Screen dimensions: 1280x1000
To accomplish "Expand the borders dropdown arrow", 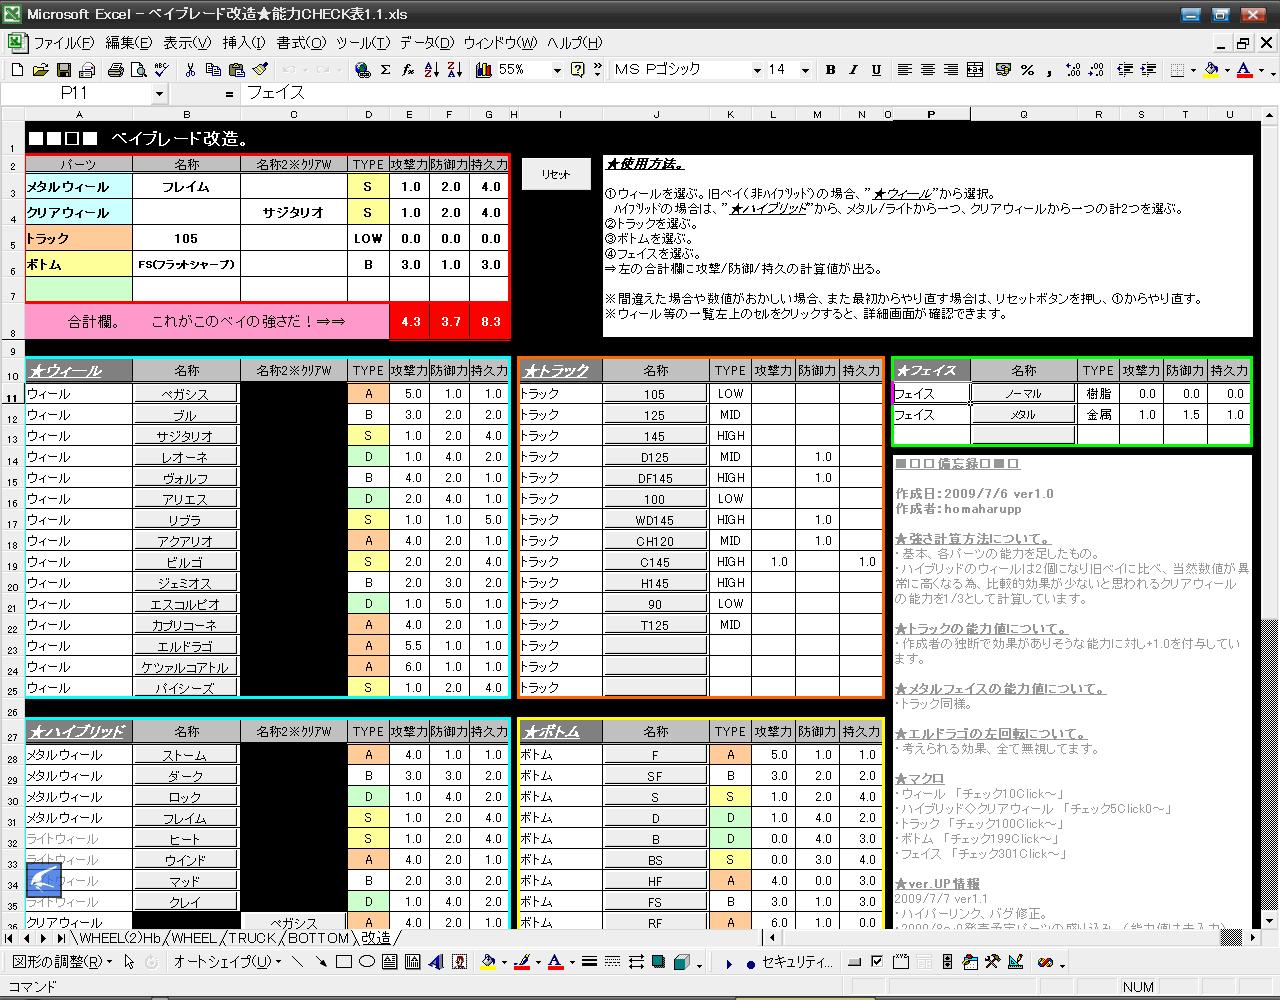I will coord(1194,70).
